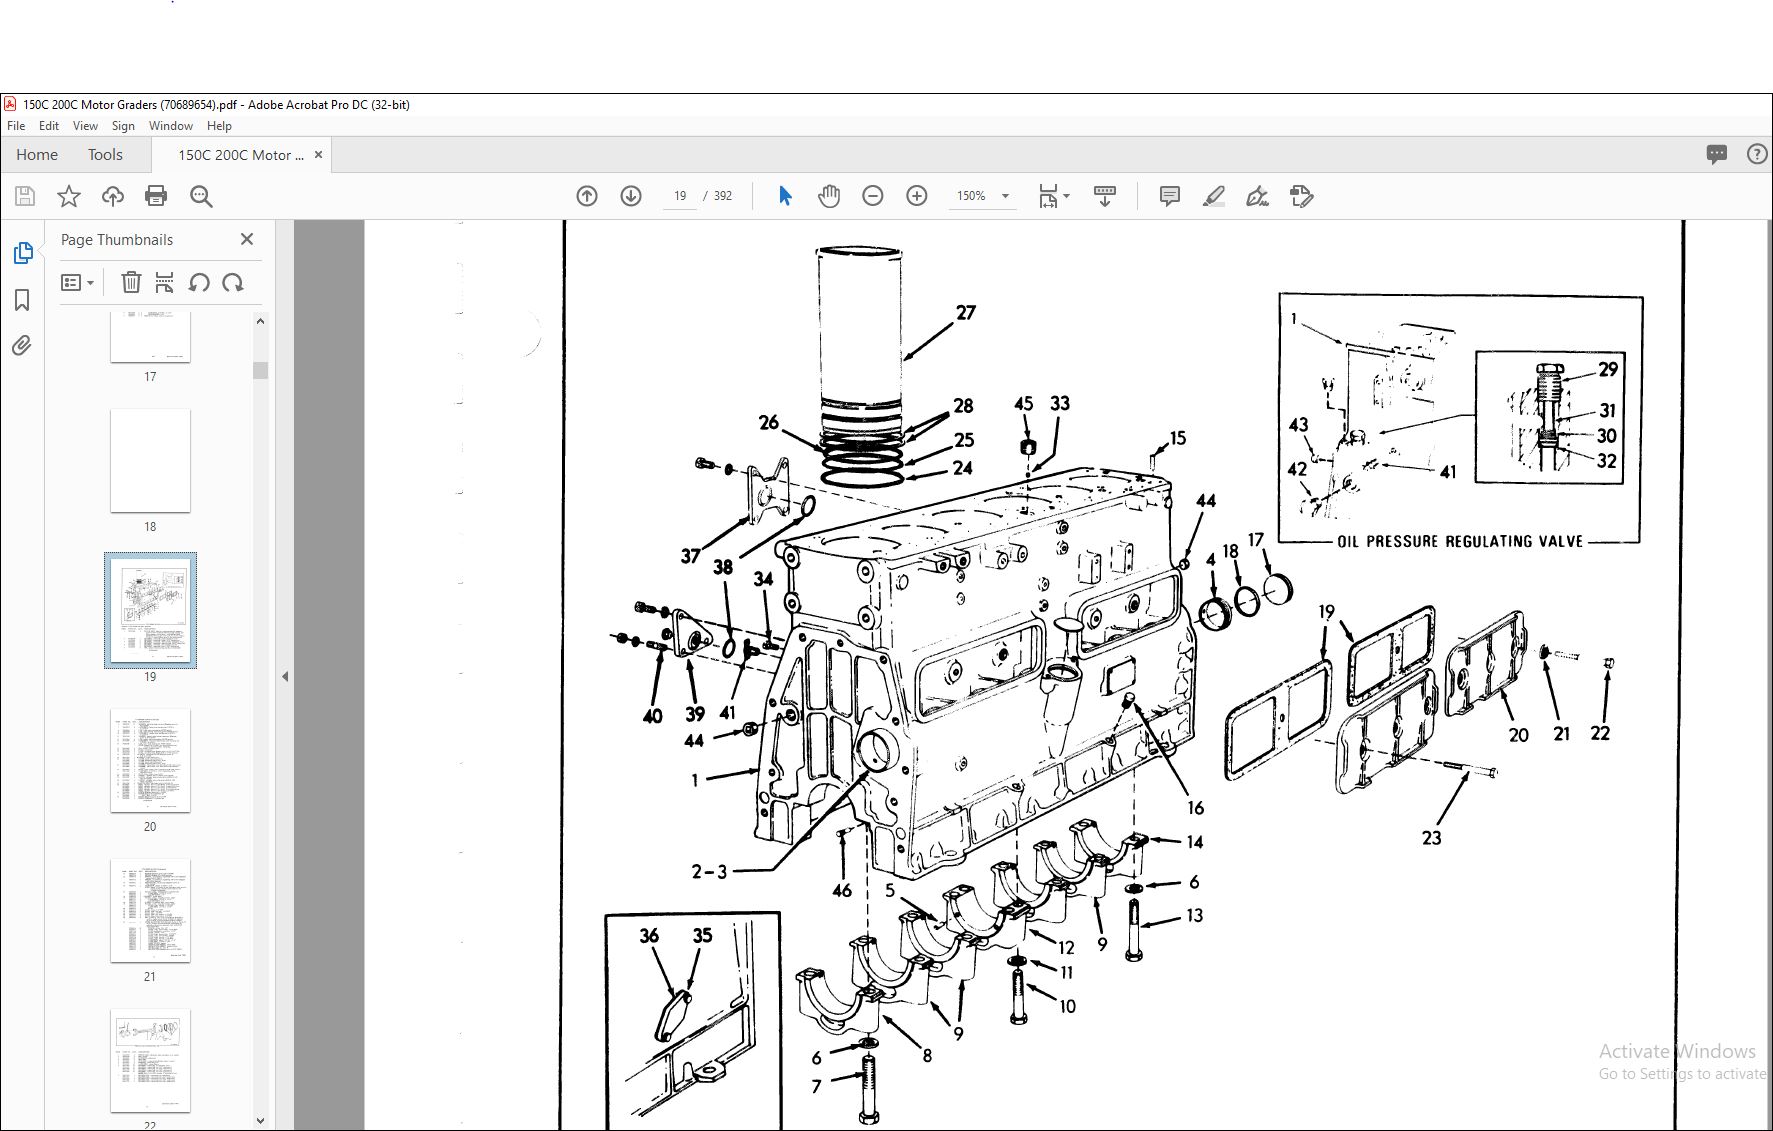Print the document with printer icon
Screen dimensions: 1773x1131
(x=156, y=196)
